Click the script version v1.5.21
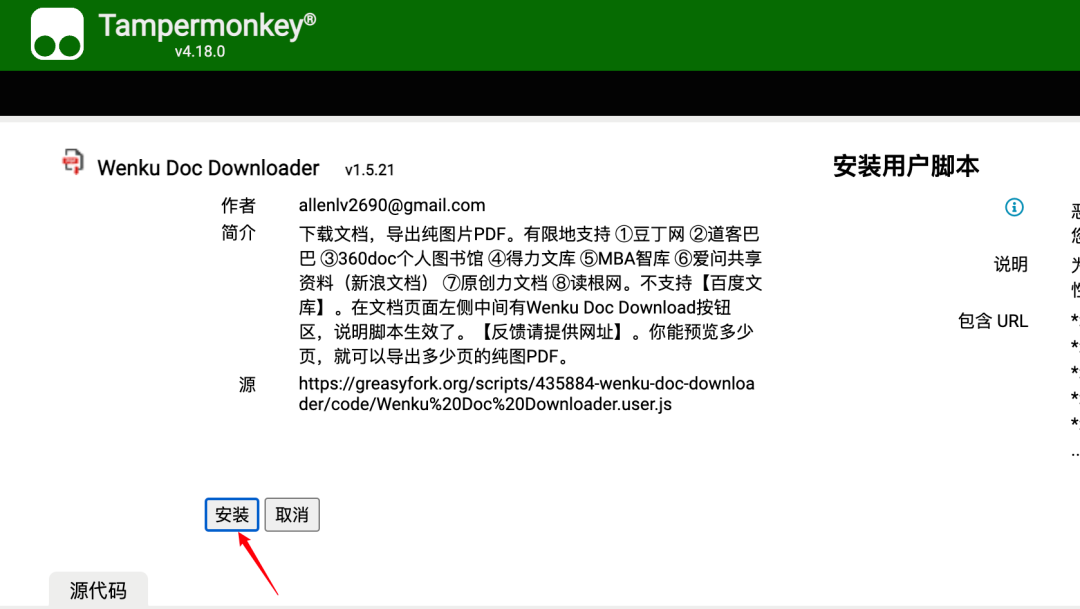 tap(370, 170)
